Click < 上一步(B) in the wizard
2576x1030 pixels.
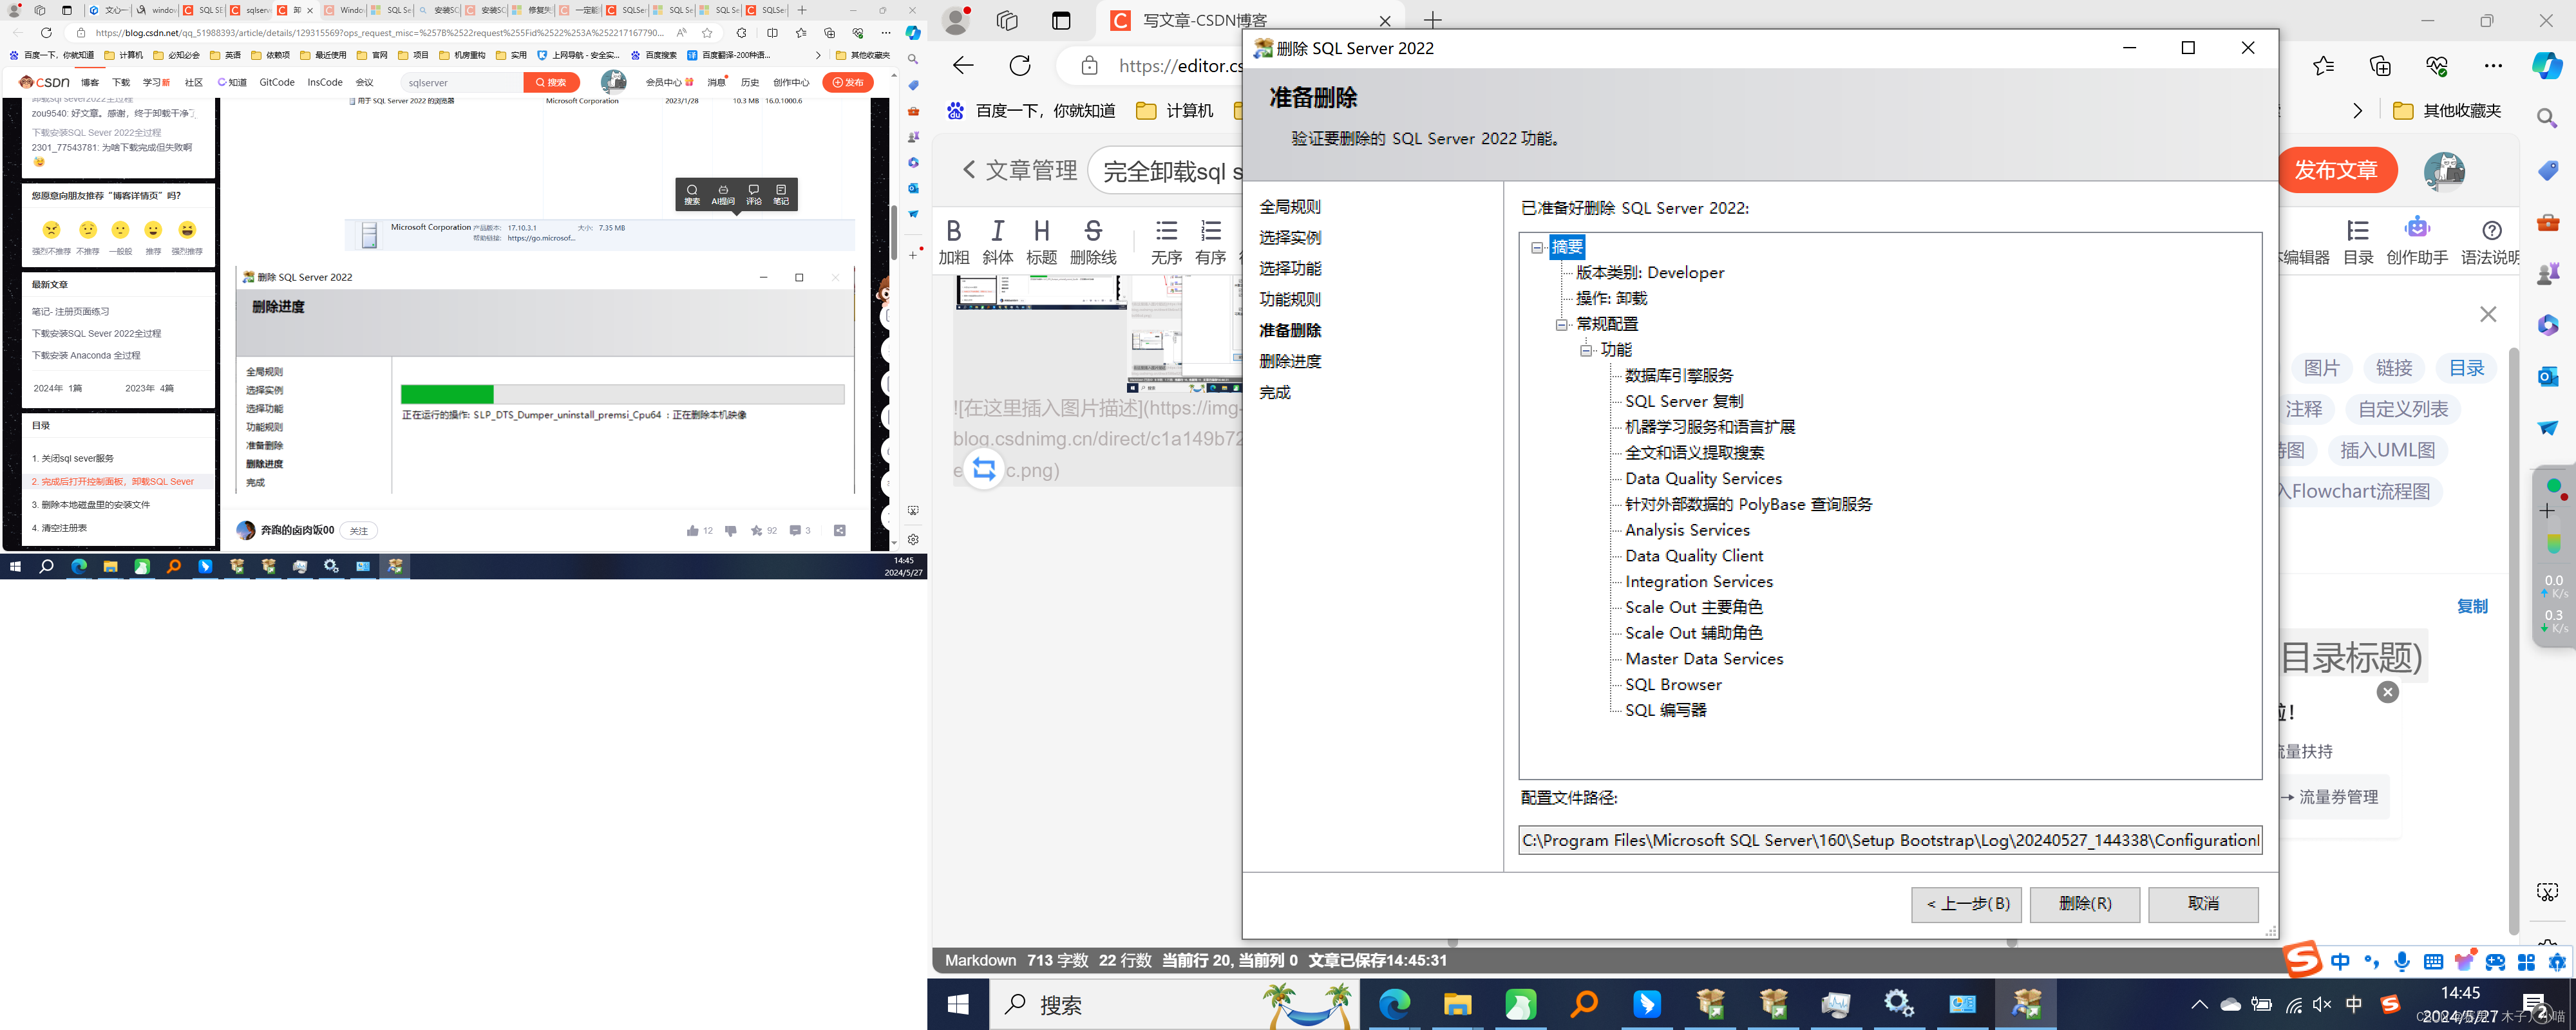pos(1967,904)
